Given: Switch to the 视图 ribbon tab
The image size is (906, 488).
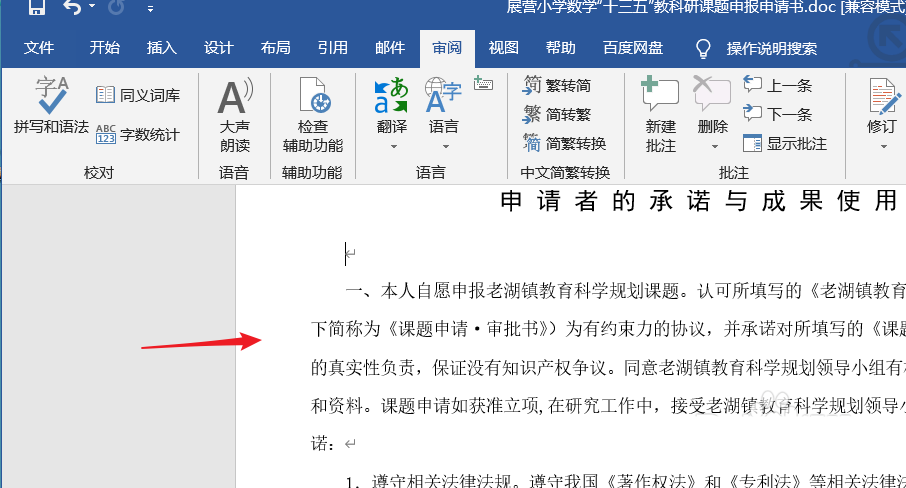Looking at the screenshot, I should [503, 48].
